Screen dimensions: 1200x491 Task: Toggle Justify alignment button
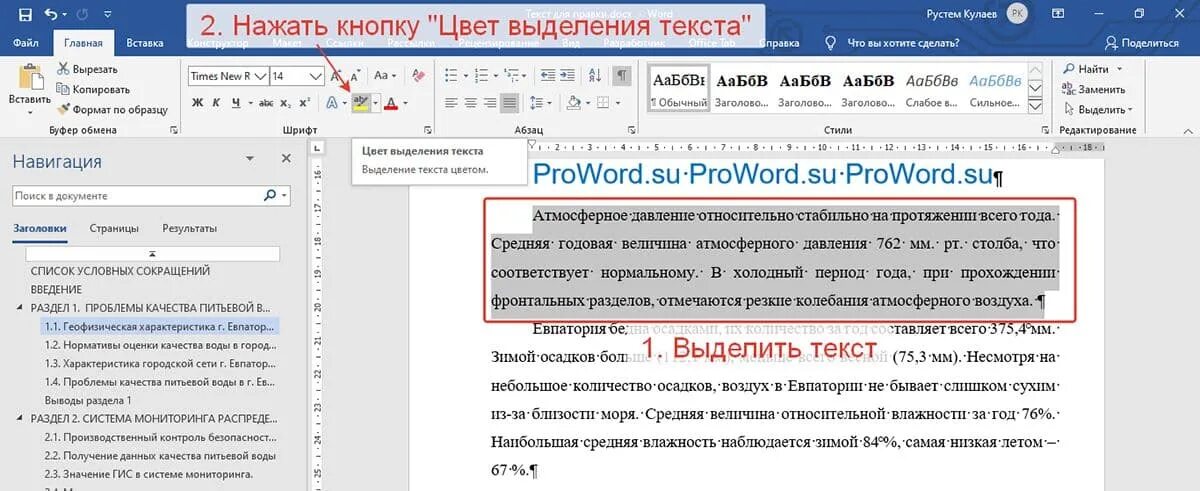[510, 102]
